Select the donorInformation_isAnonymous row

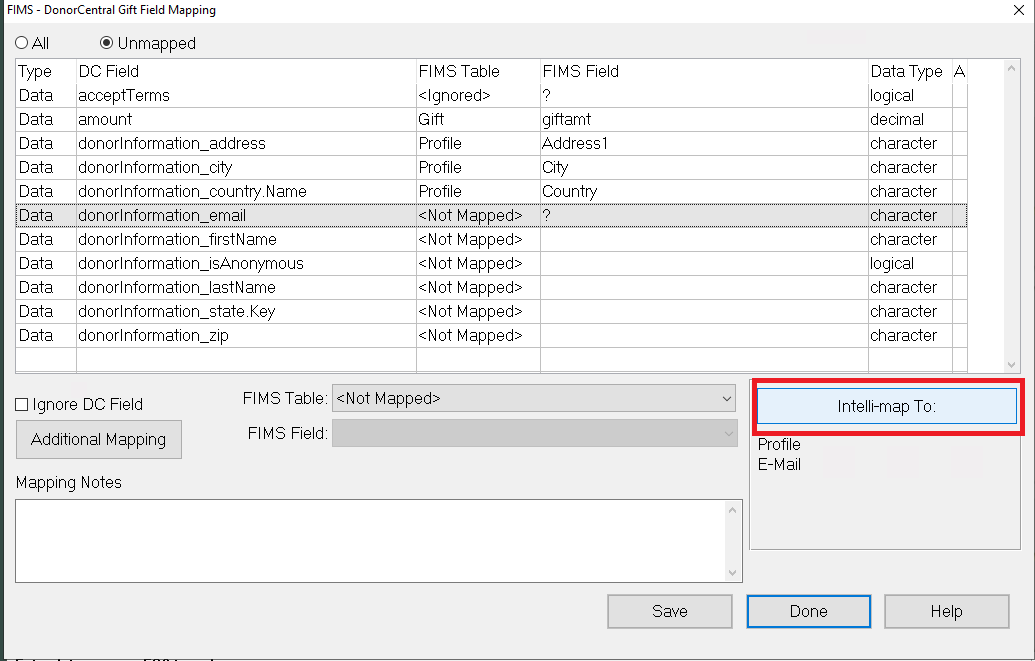[x=491, y=263]
